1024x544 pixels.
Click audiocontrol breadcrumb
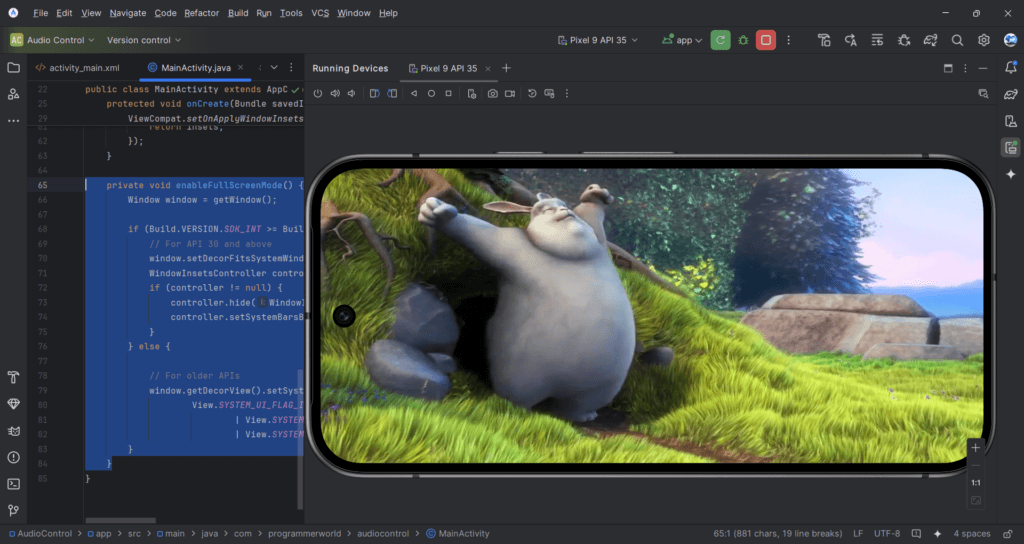(x=383, y=534)
